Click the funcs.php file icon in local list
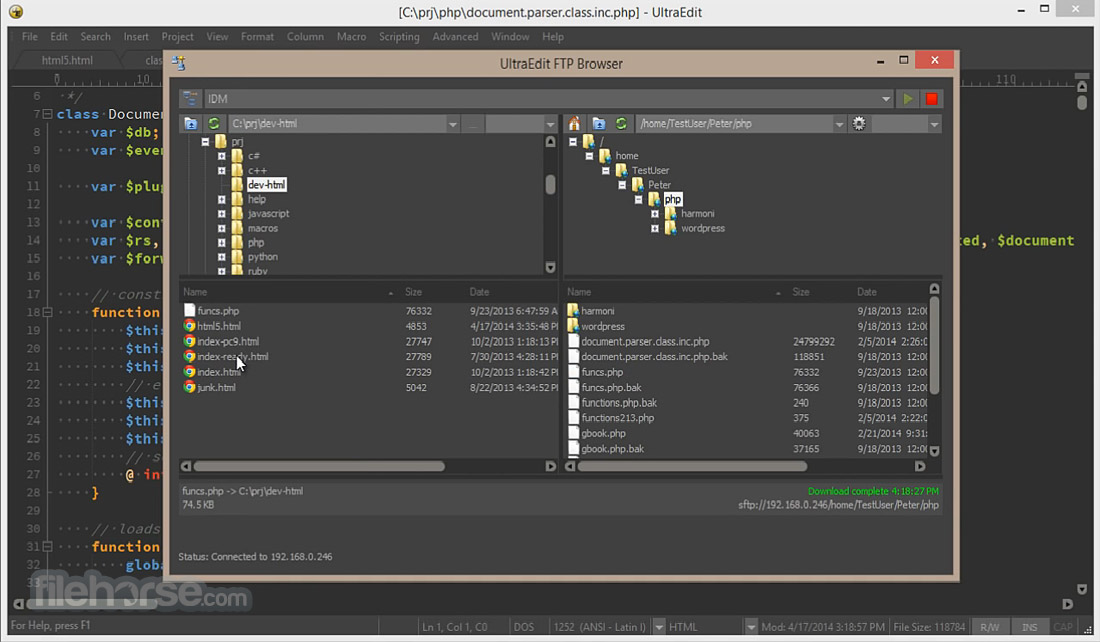Image resolution: width=1100 pixels, height=642 pixels. pyautogui.click(x=189, y=310)
